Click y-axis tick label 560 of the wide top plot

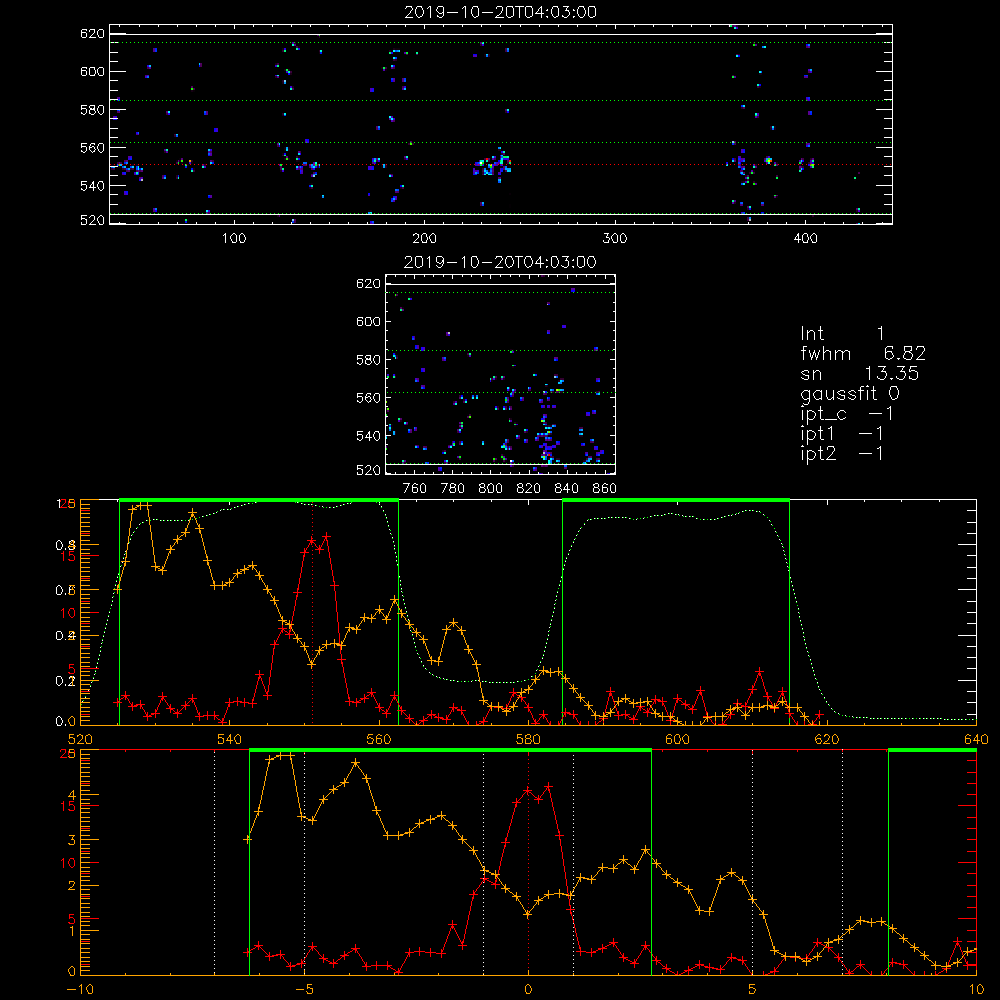pyautogui.click(x=92, y=148)
